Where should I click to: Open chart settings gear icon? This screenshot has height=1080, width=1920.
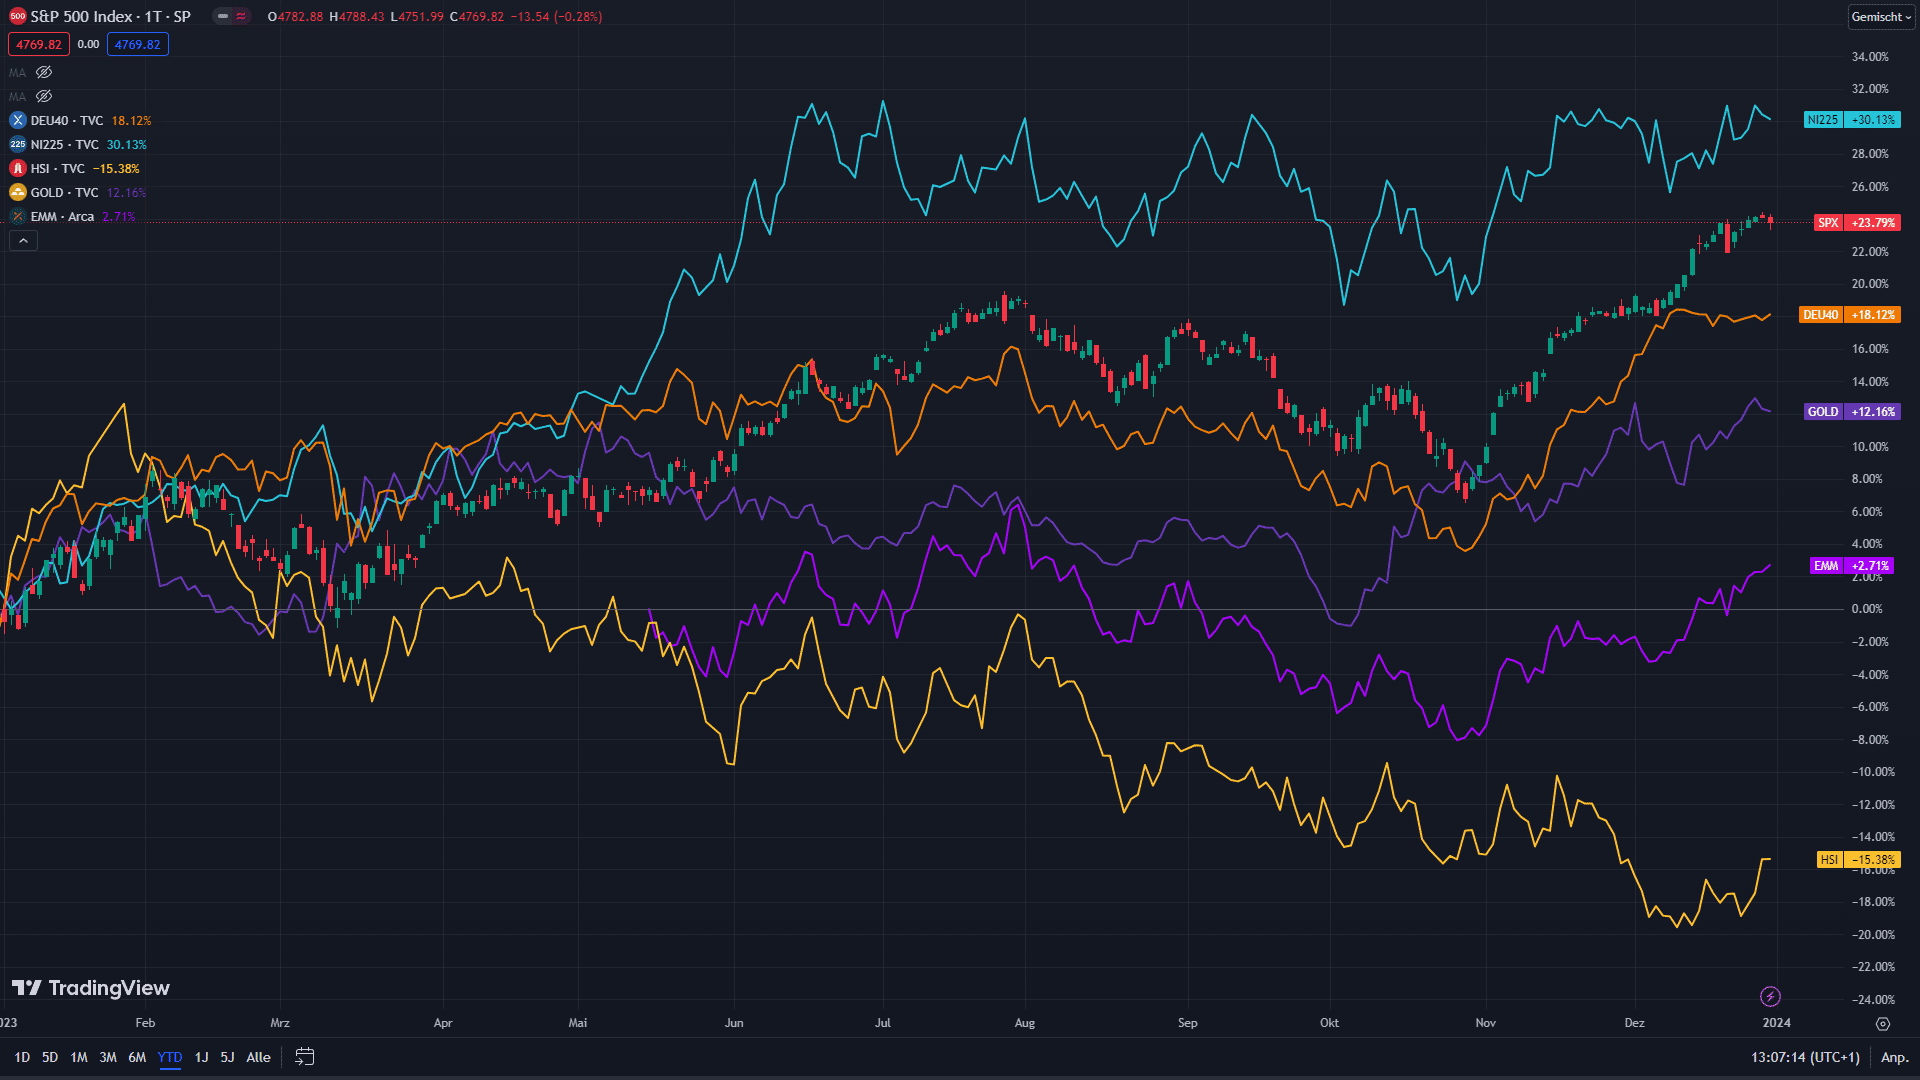(x=1883, y=1023)
